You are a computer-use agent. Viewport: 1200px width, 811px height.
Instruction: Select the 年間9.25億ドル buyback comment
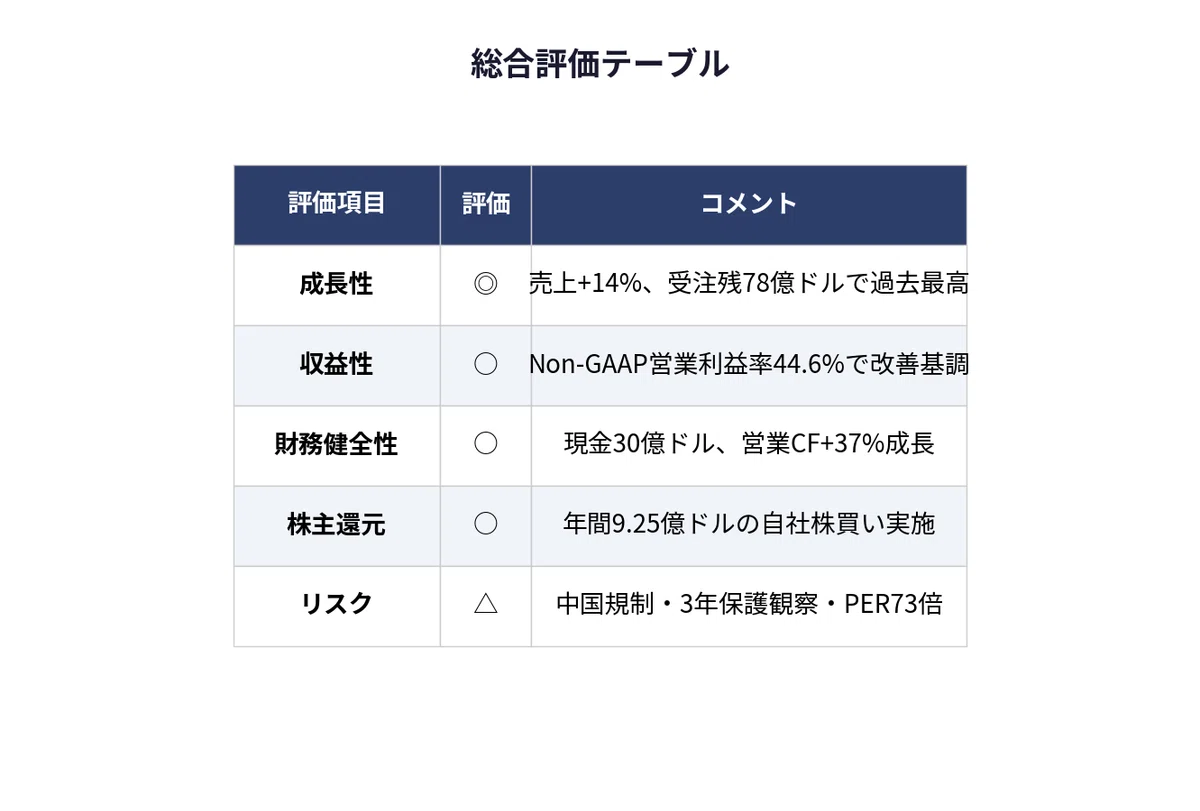[749, 526]
